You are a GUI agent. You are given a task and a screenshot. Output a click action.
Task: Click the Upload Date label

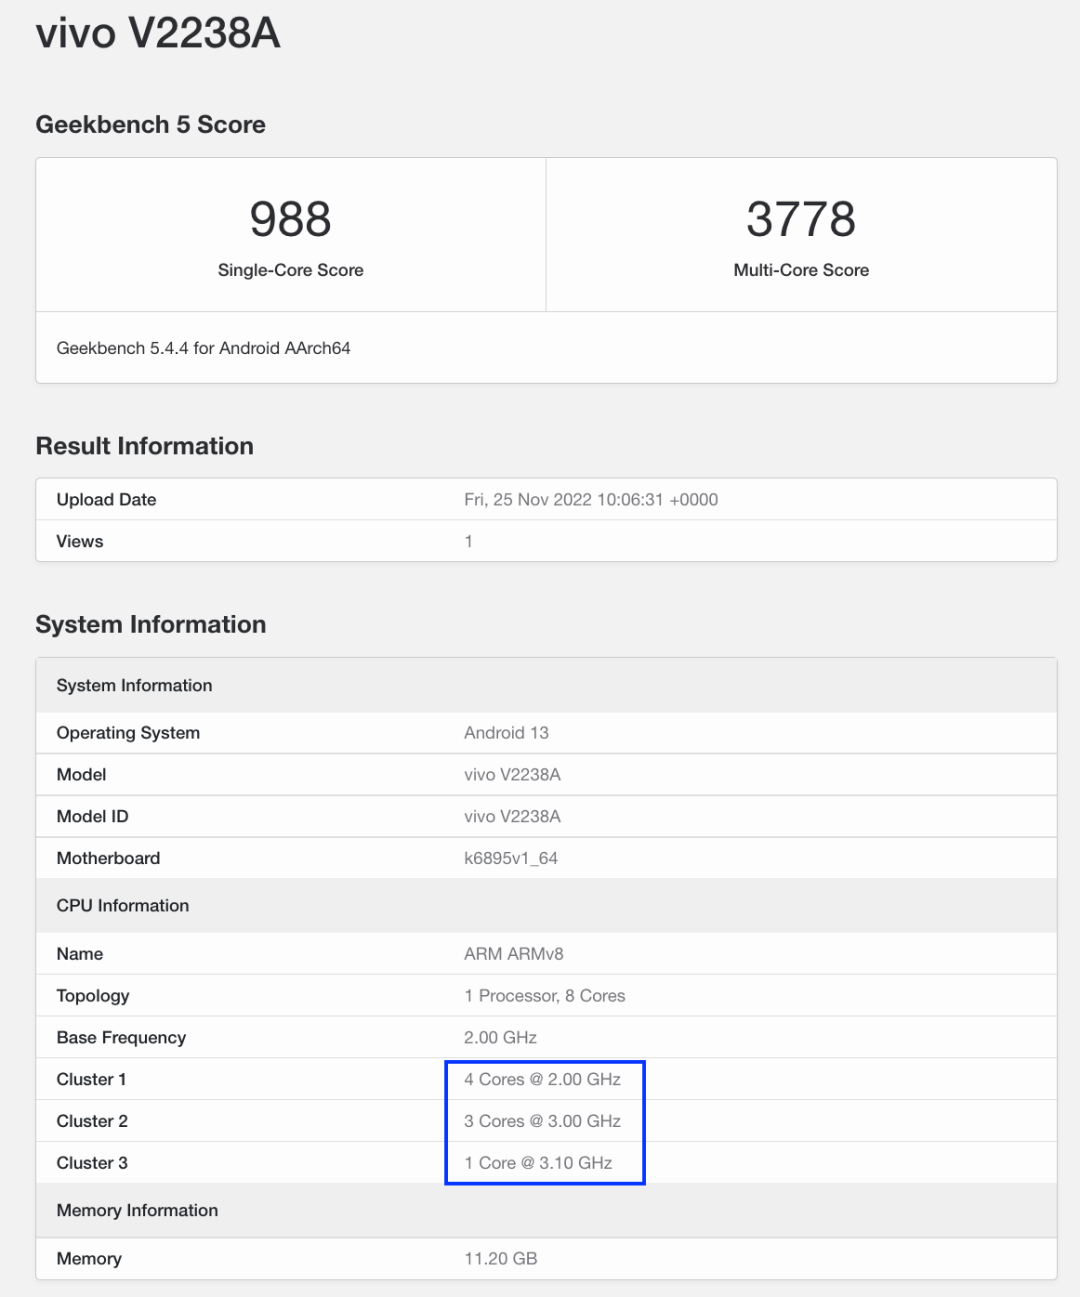(107, 499)
